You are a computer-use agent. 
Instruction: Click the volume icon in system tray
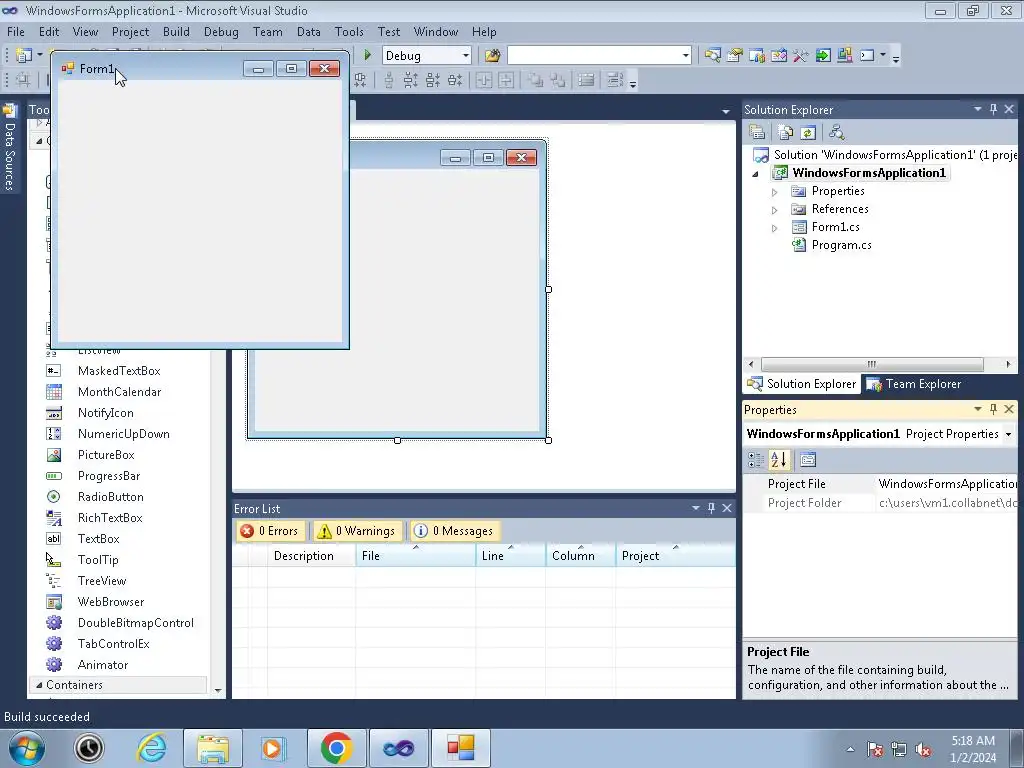coord(923,750)
